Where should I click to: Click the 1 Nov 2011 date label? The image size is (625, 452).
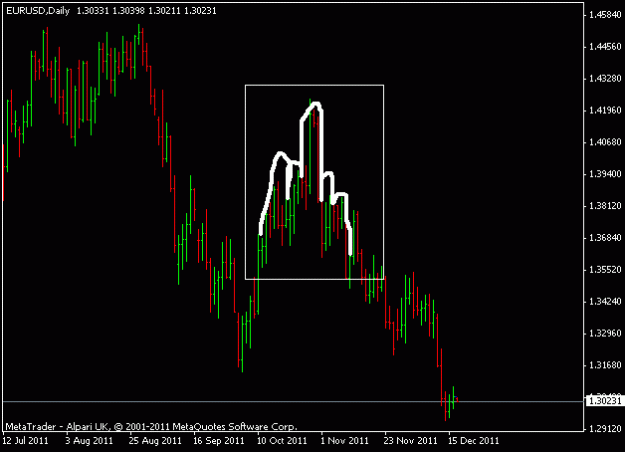point(345,441)
